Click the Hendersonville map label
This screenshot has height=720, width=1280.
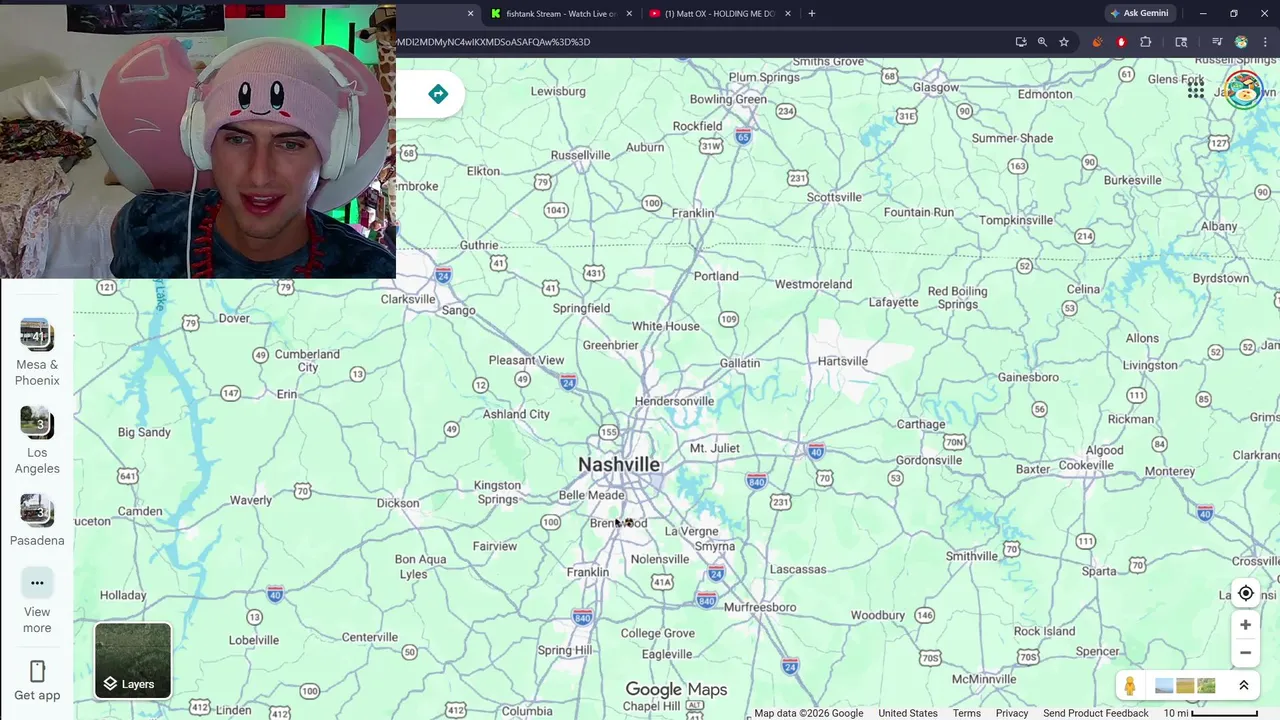click(674, 401)
